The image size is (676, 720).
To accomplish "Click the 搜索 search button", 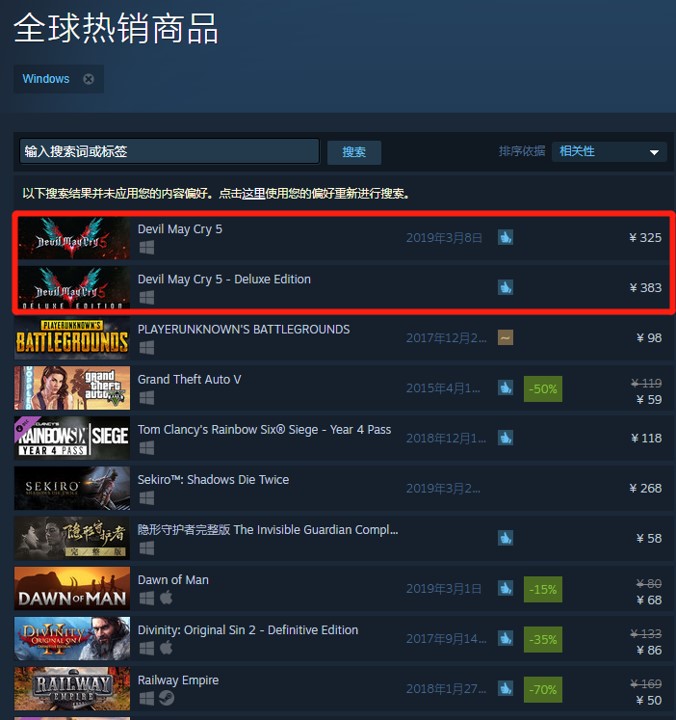I will click(x=354, y=152).
